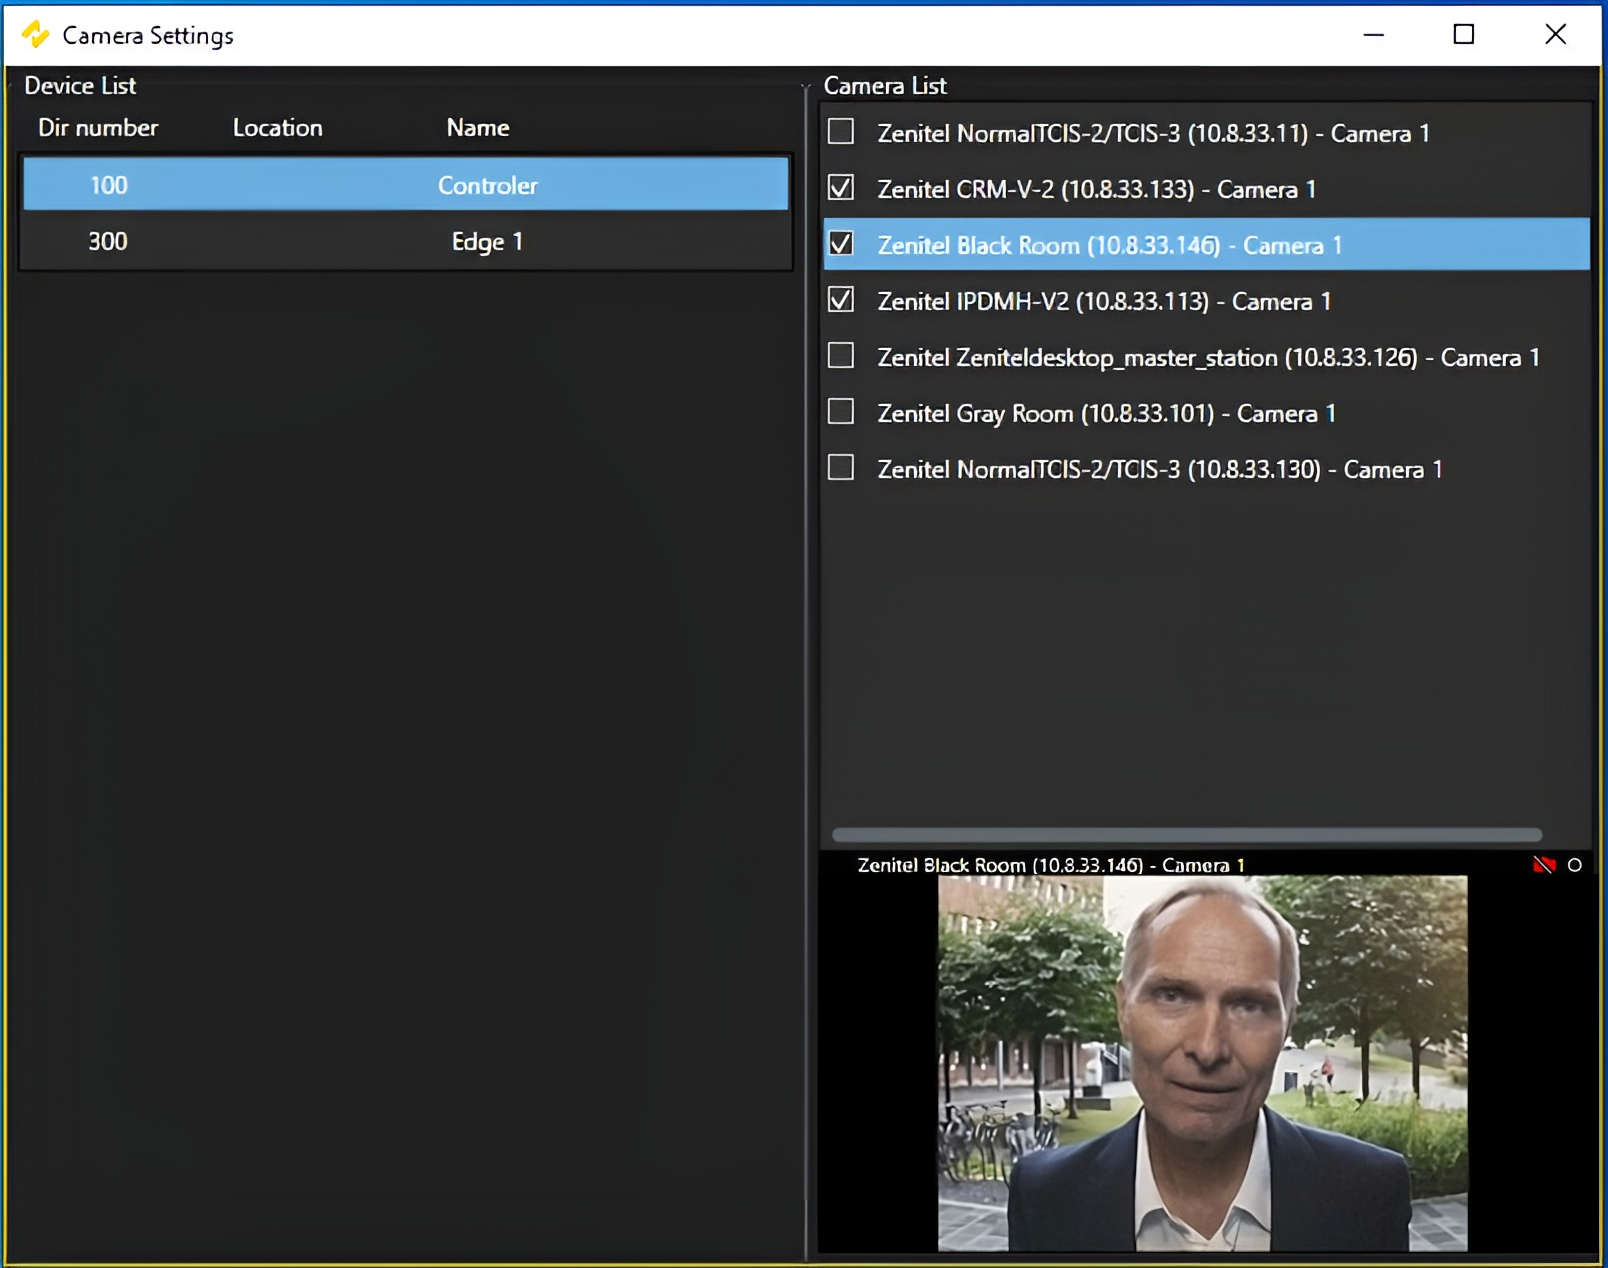
Task: Uncheck the Zenitel CRM-V-2 camera checkbox
Action: pos(841,188)
